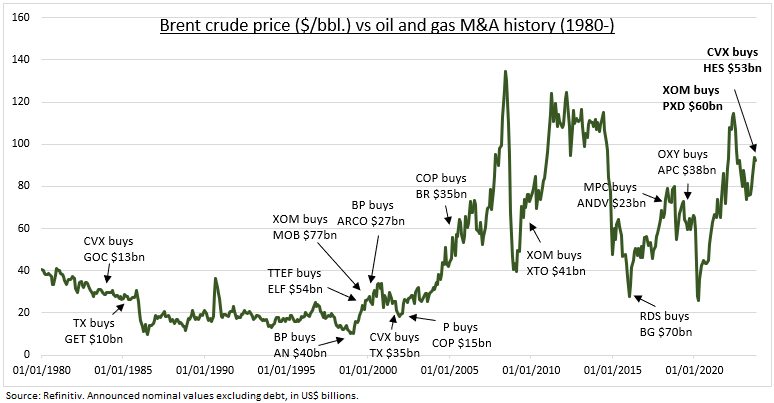774x403 pixels.
Task: Click the chart title about Brent crude price
Action: [387, 25]
